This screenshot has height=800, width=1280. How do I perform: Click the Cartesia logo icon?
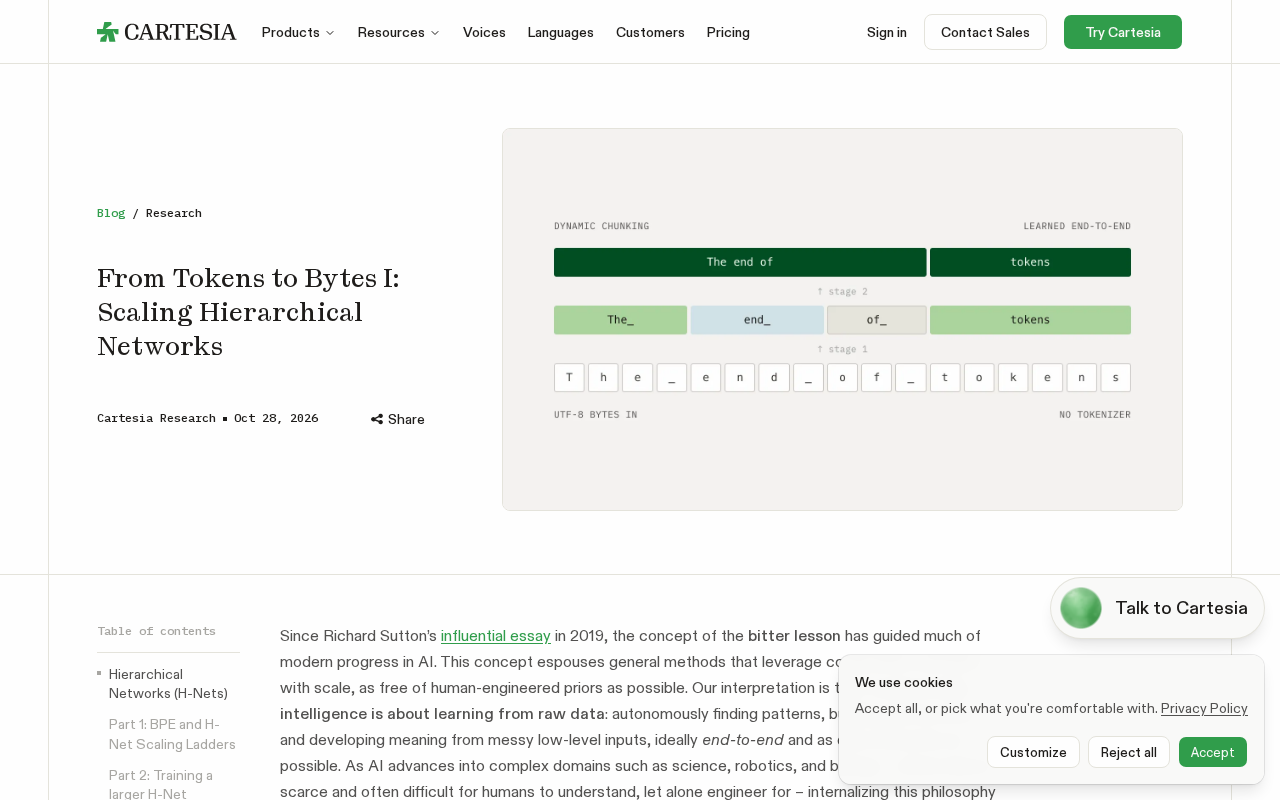click(x=108, y=32)
